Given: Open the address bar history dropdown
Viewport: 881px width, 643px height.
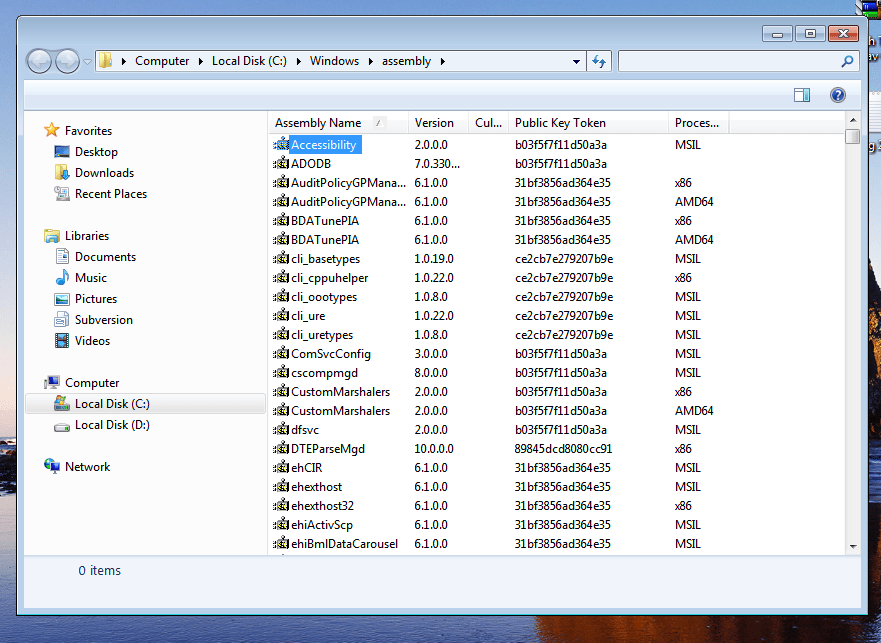Looking at the screenshot, I should pyautogui.click(x=576, y=61).
